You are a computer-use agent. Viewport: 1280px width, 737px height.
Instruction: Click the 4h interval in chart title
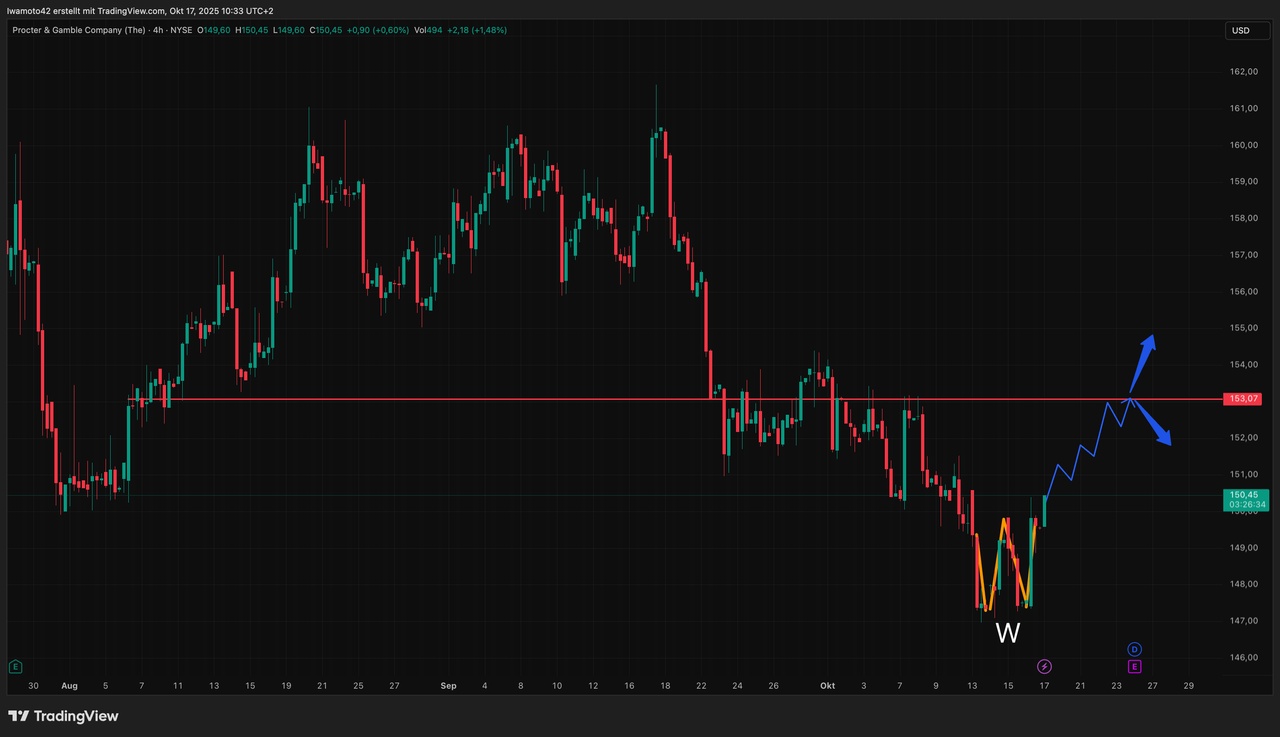157,30
